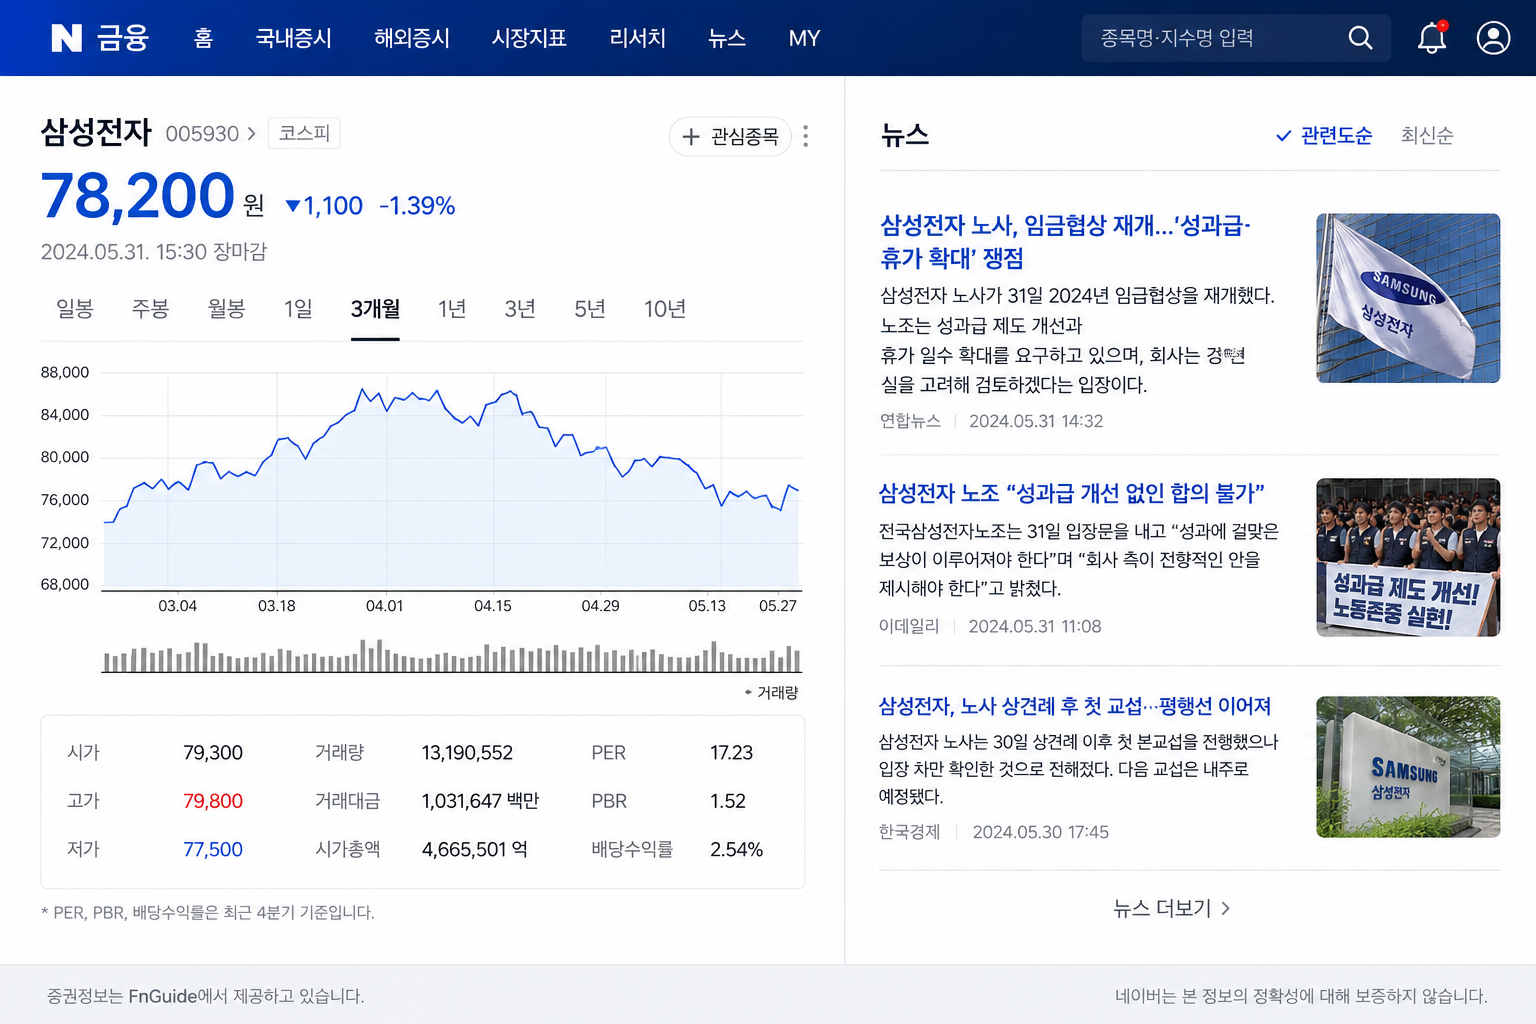This screenshot has height=1024, width=1536.
Task: Click the 이데일리 source label
Action: (x=909, y=626)
